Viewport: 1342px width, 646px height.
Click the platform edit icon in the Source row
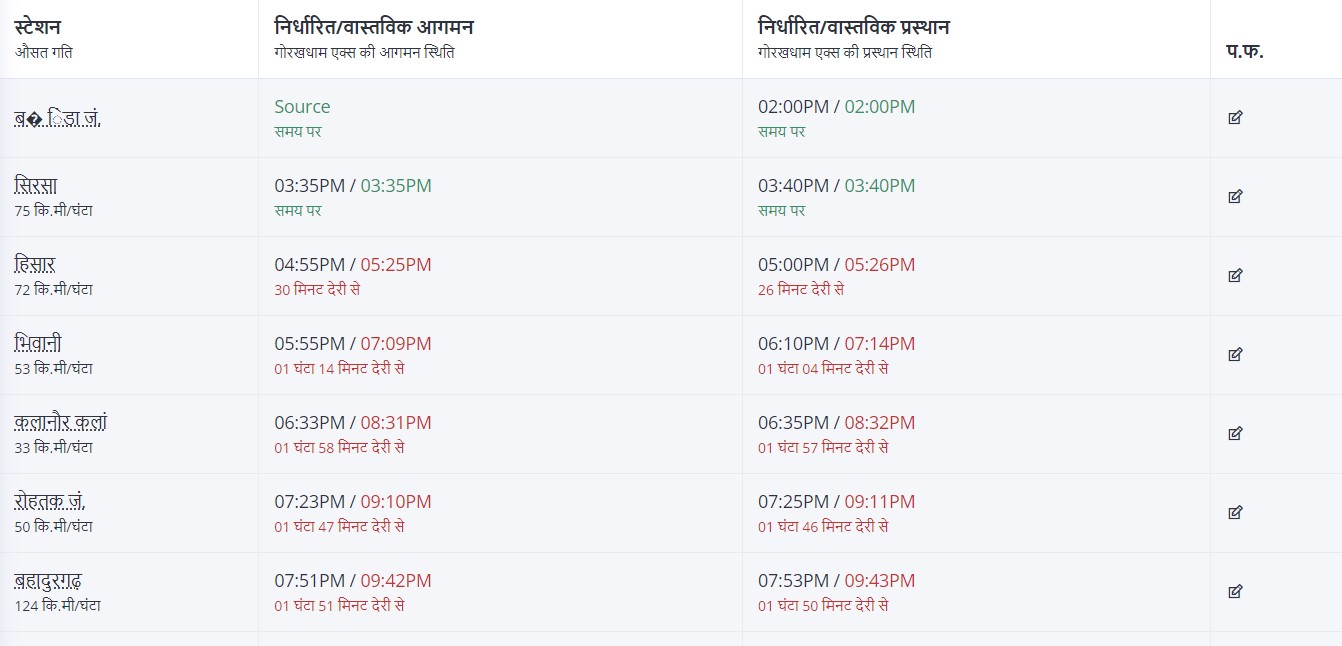(1235, 118)
